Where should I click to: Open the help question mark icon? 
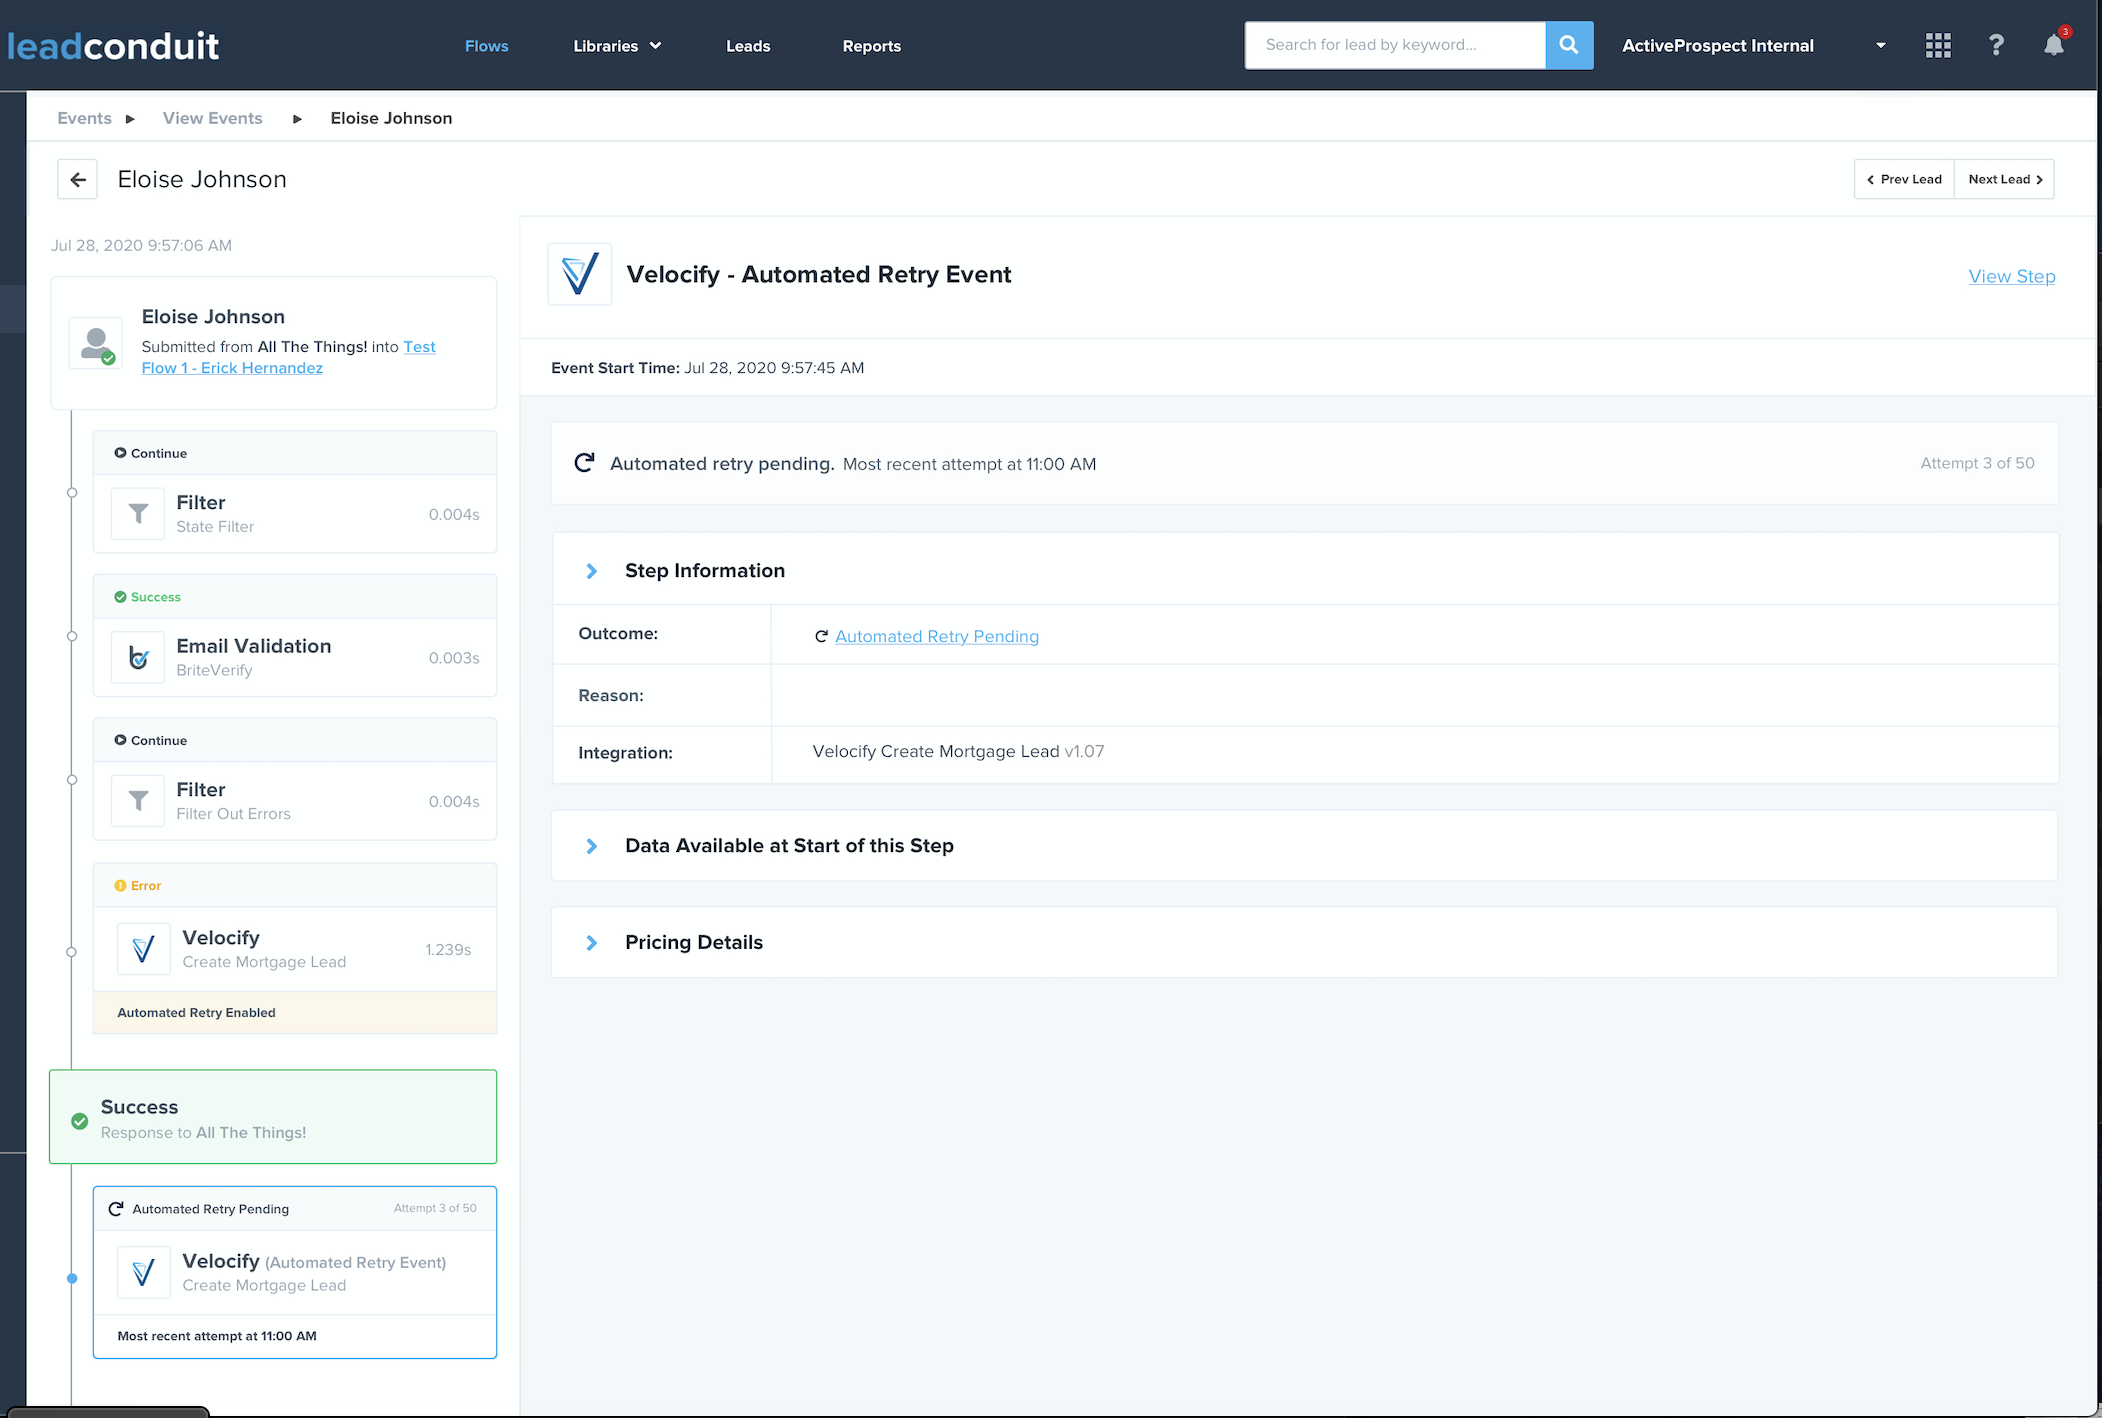[1995, 45]
